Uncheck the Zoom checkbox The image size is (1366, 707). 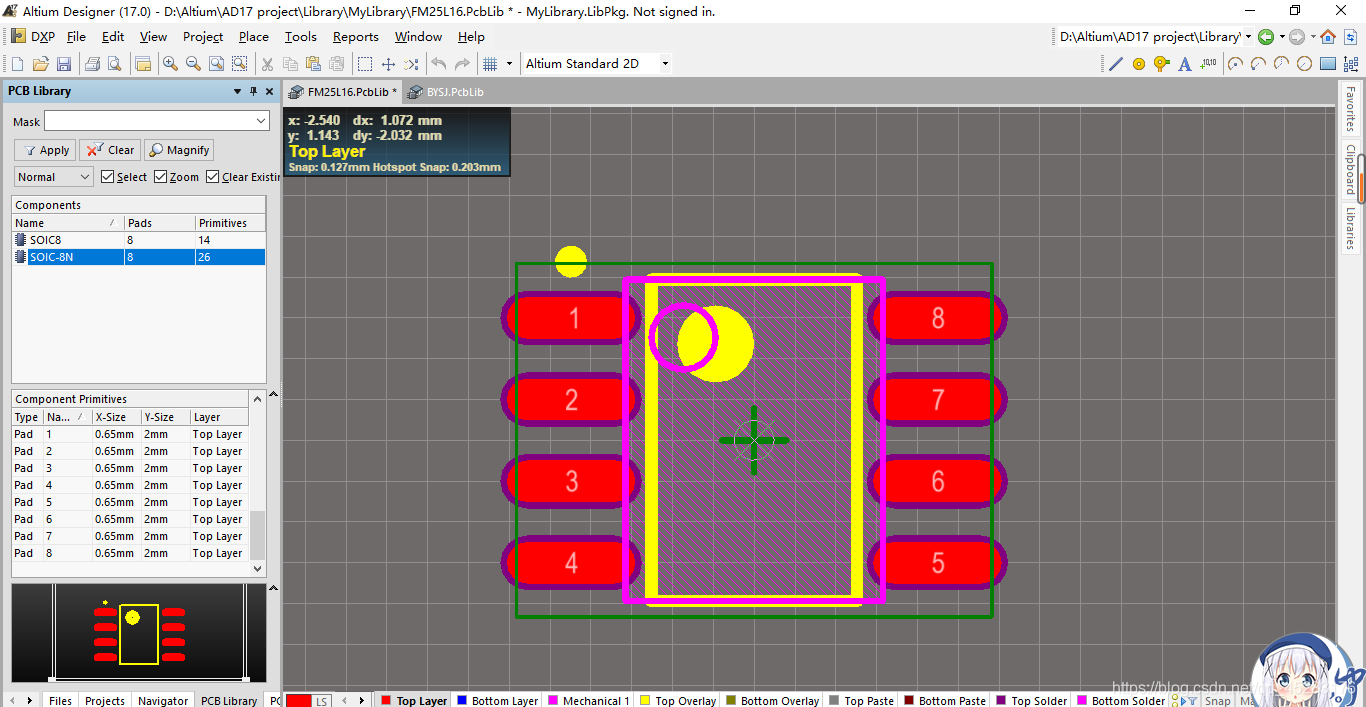pyautogui.click(x=161, y=177)
